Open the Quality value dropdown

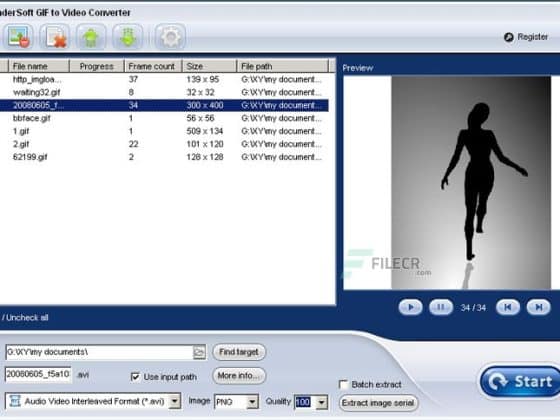click(322, 402)
